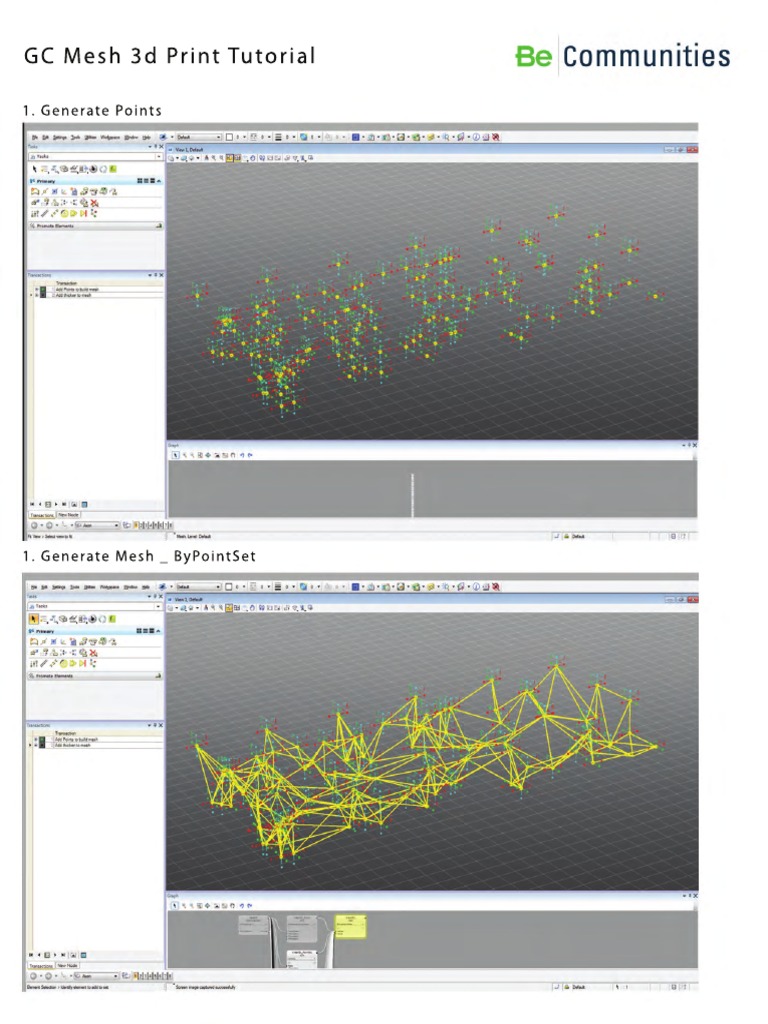Open the Workspace menu in the Generate Points window
The image size is (768, 1024).
click(x=110, y=137)
